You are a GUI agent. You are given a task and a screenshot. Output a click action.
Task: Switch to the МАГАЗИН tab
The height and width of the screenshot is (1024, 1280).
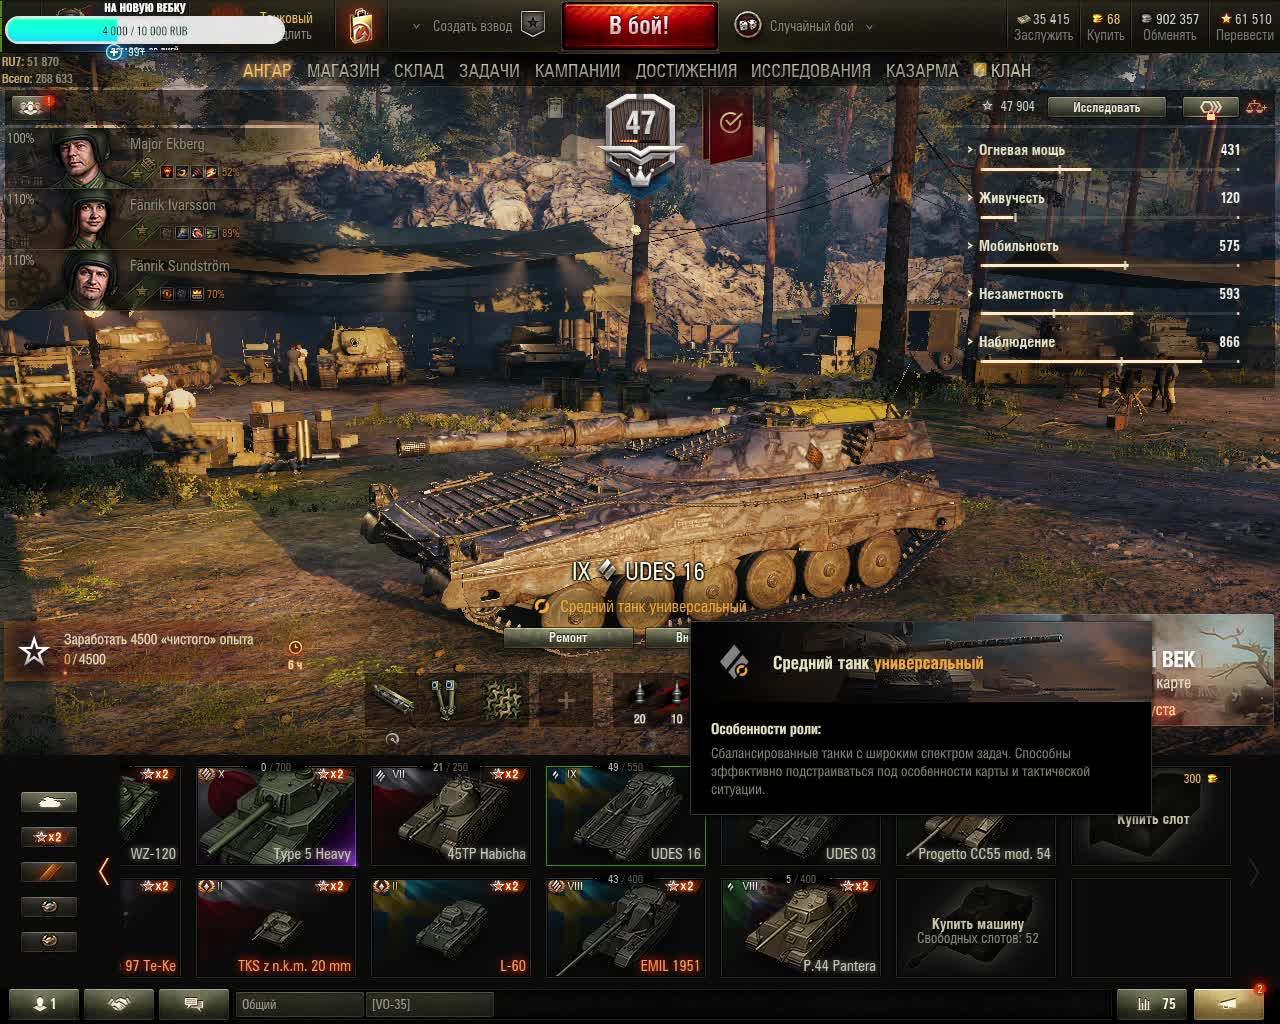click(343, 71)
